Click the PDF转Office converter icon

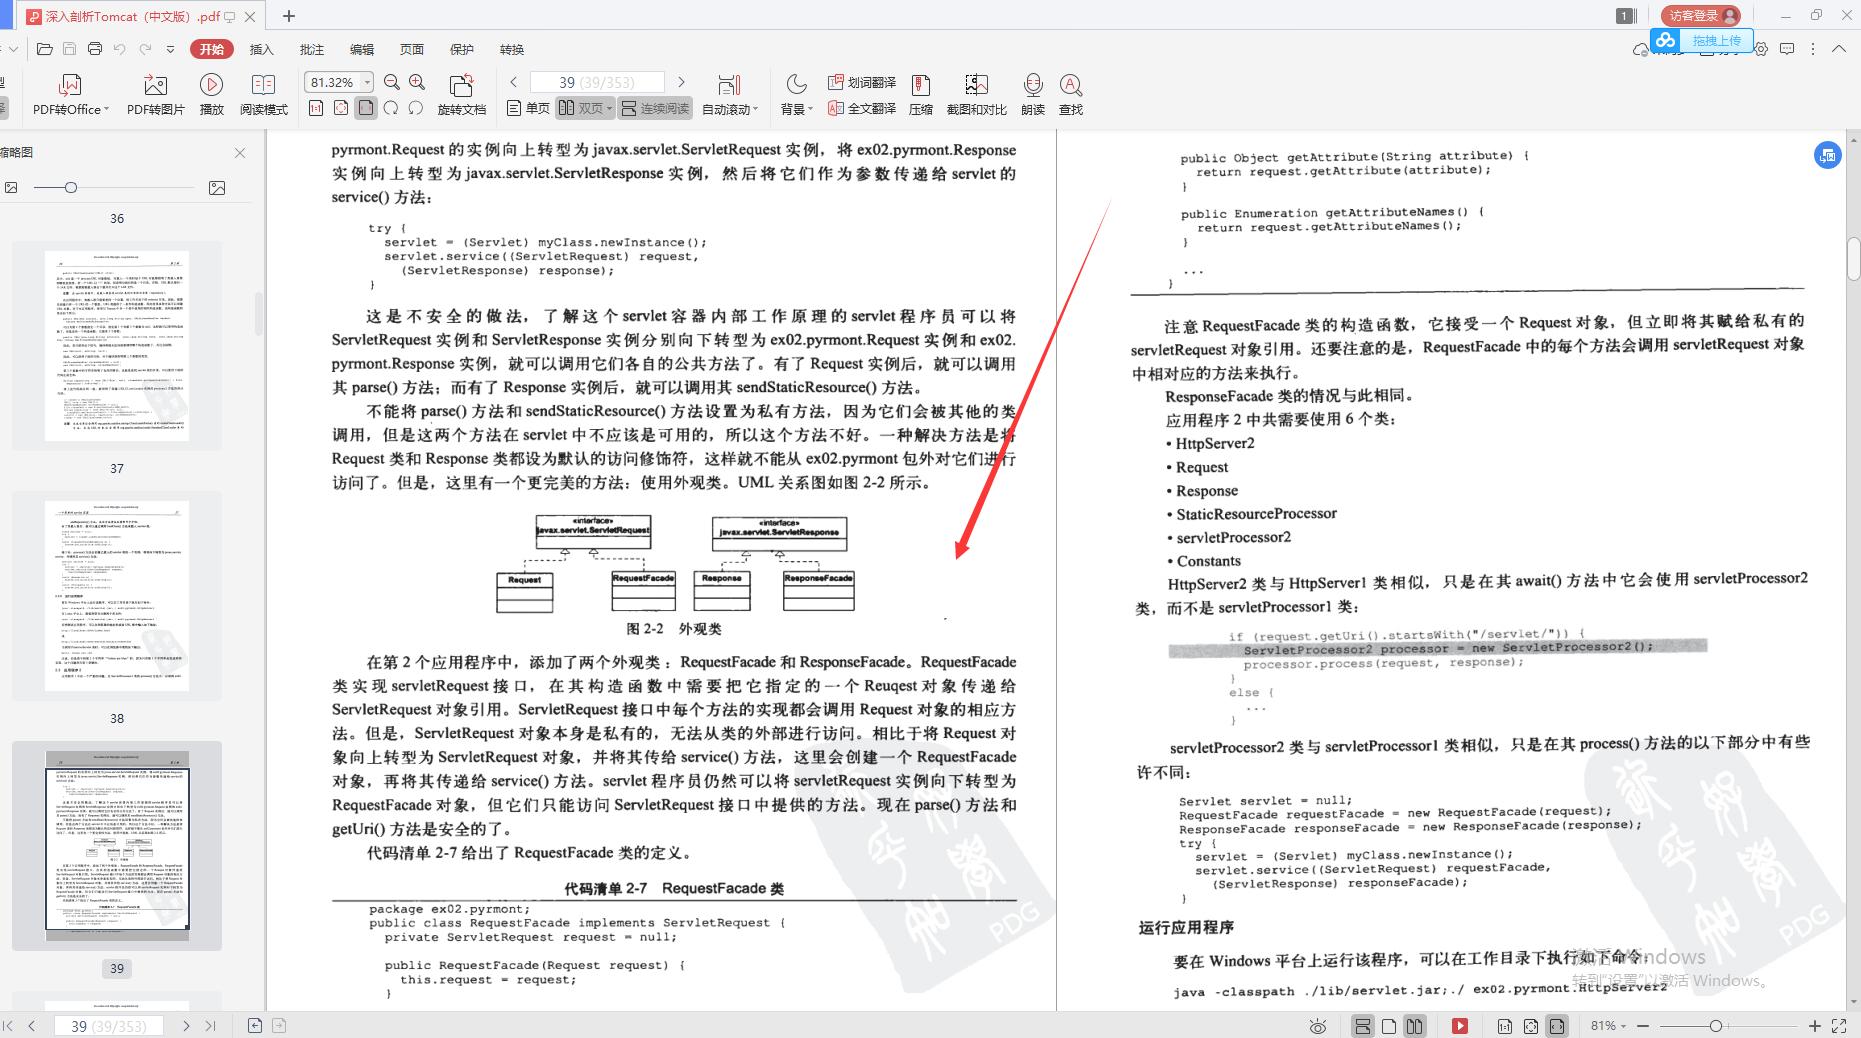[69, 95]
